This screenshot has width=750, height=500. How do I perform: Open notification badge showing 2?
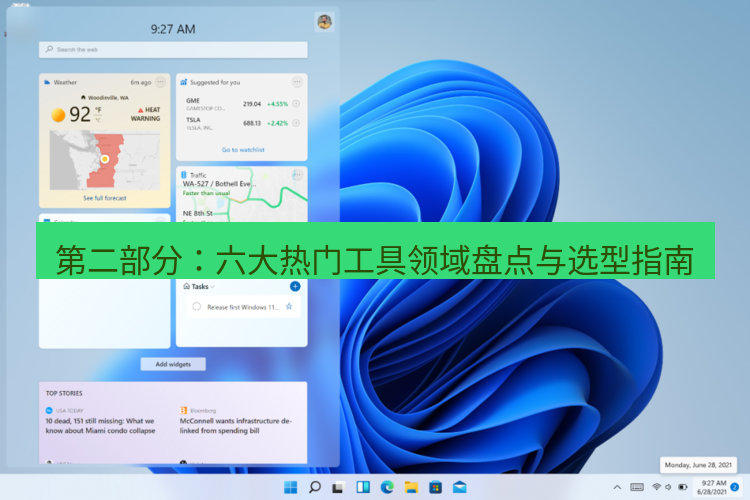click(x=735, y=487)
